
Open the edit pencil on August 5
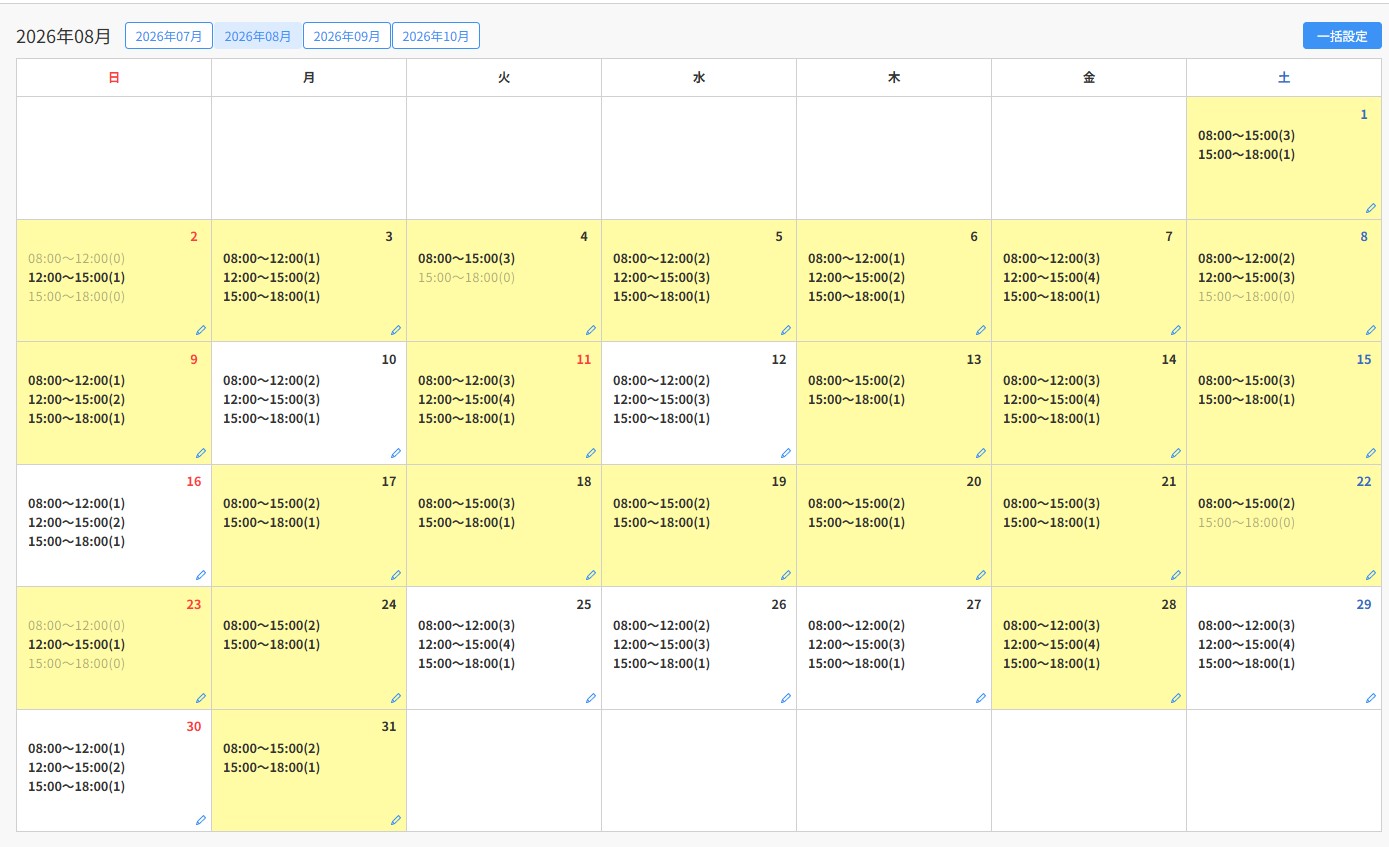pyautogui.click(x=786, y=330)
